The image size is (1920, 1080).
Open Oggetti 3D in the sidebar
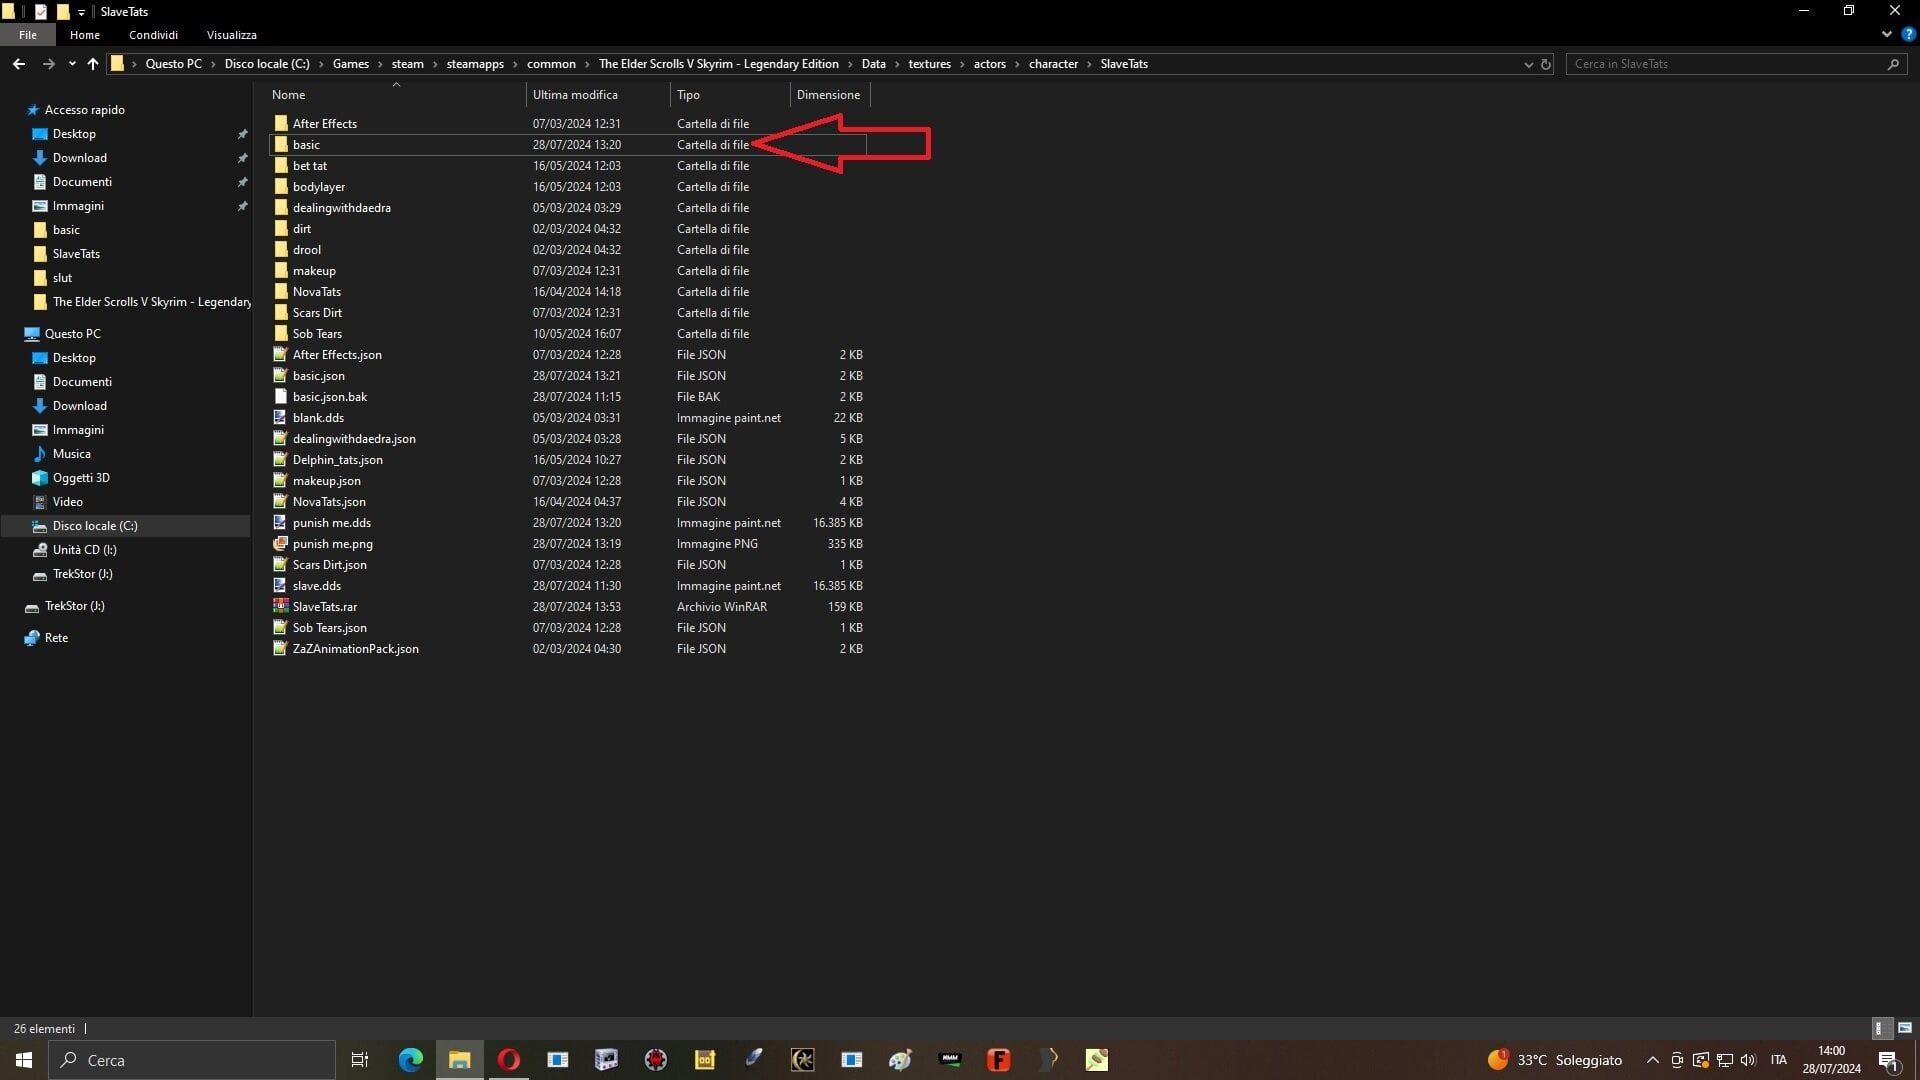(81, 478)
